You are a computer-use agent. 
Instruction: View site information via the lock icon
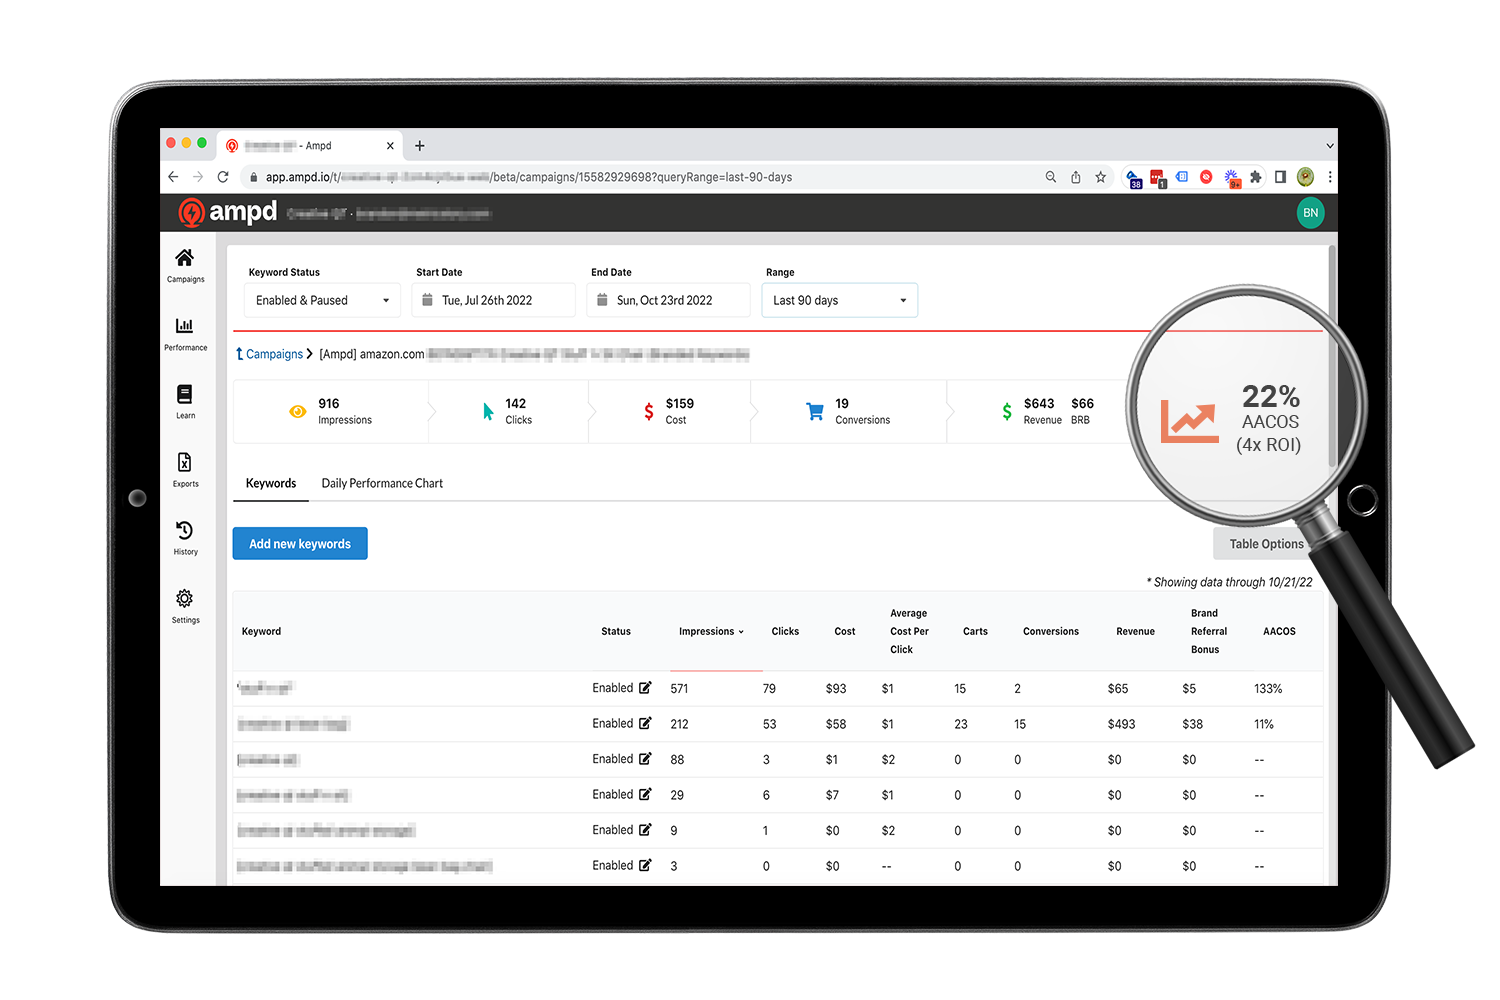pyautogui.click(x=254, y=177)
